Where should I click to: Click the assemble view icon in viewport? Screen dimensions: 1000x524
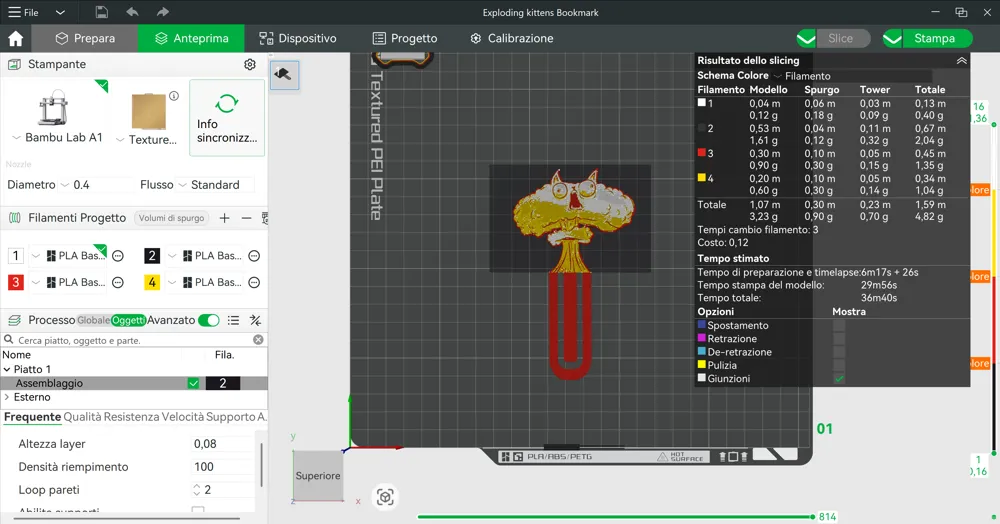click(284, 75)
